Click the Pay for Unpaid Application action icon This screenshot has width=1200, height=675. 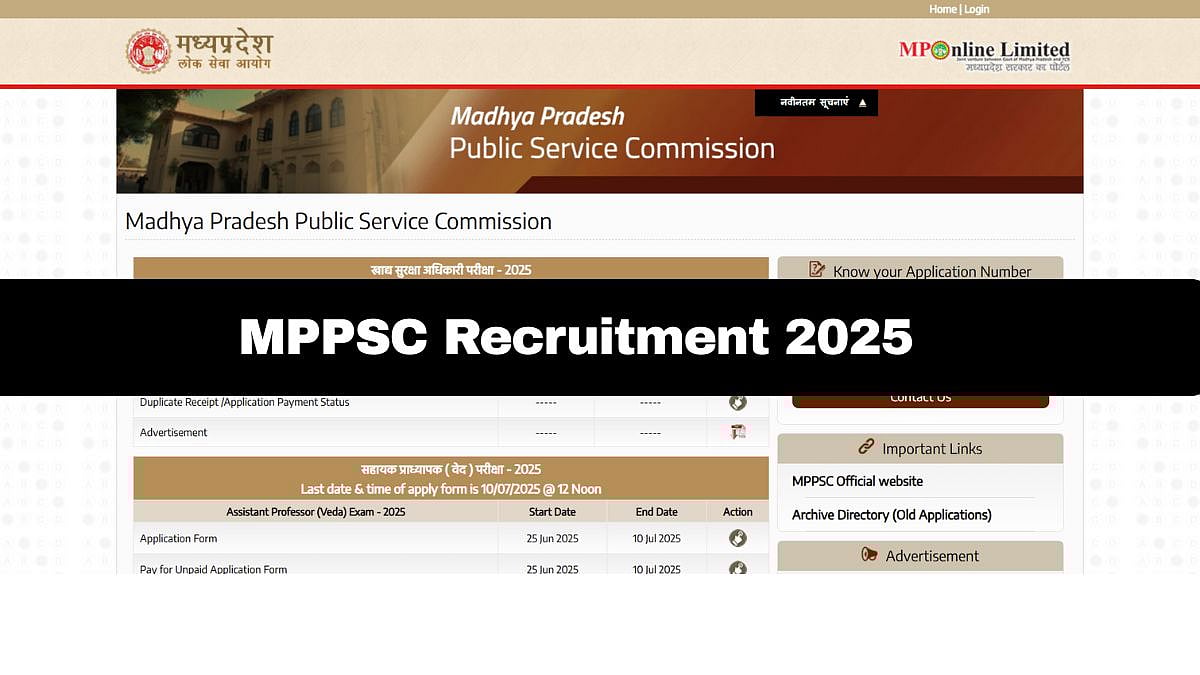738,568
